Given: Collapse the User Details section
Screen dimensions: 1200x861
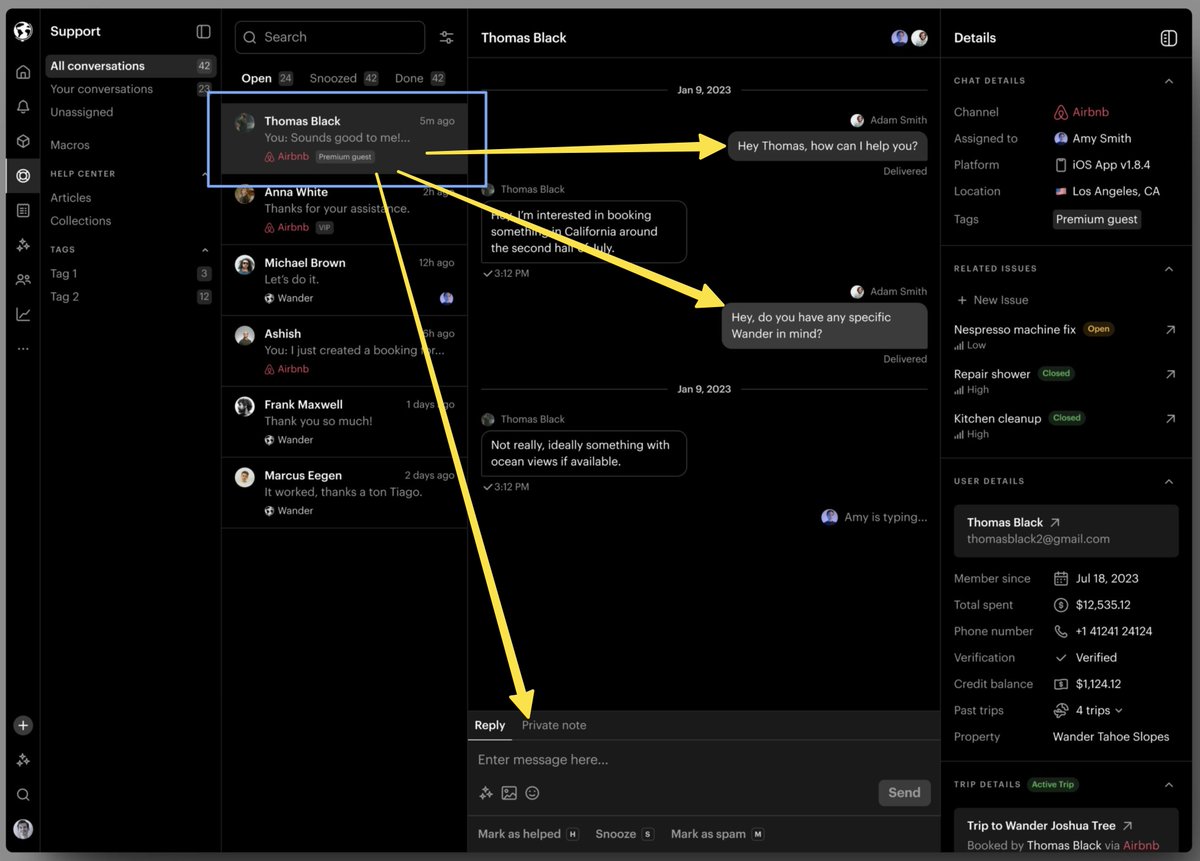Looking at the screenshot, I should coord(1168,482).
